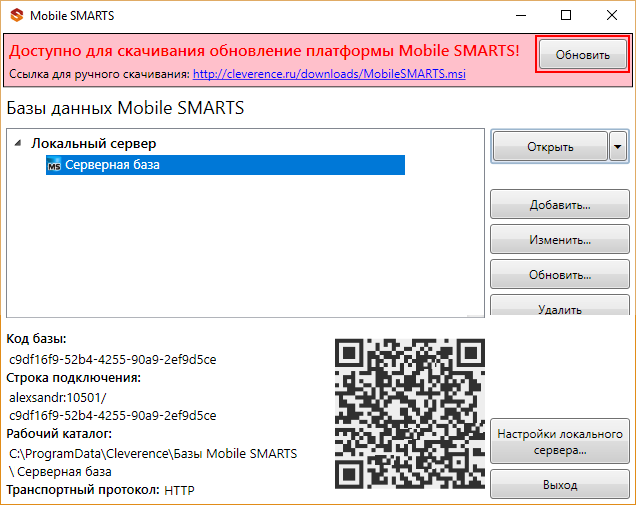Open the MobileSMARTS.msi download link
The height and width of the screenshot is (505, 636).
[329, 74]
